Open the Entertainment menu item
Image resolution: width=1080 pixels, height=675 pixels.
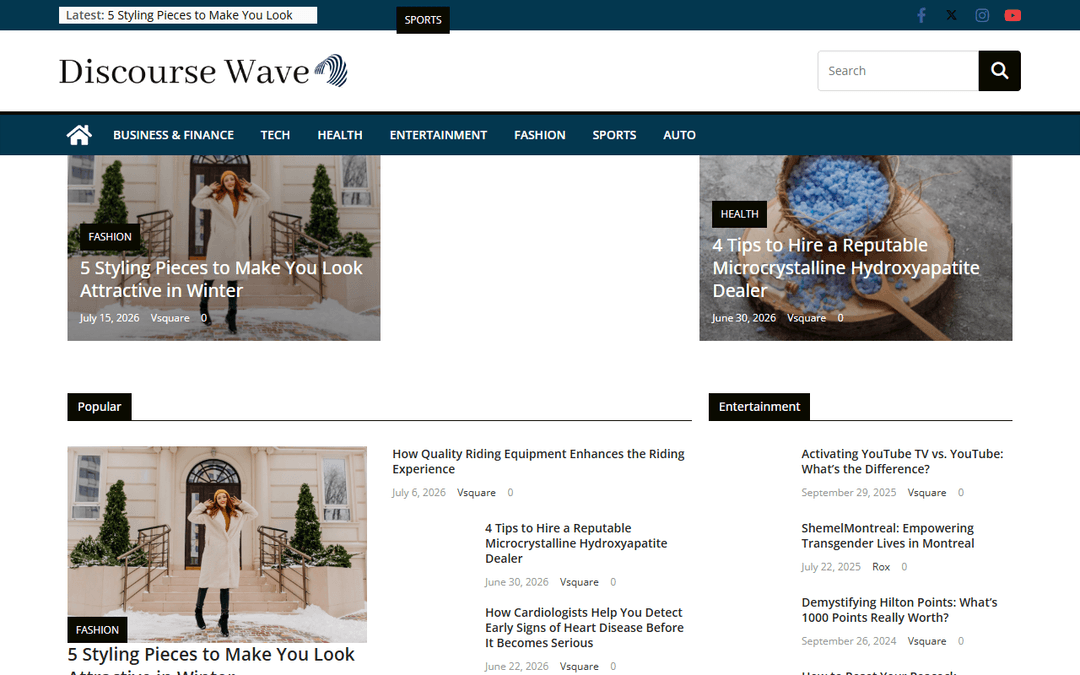438,135
